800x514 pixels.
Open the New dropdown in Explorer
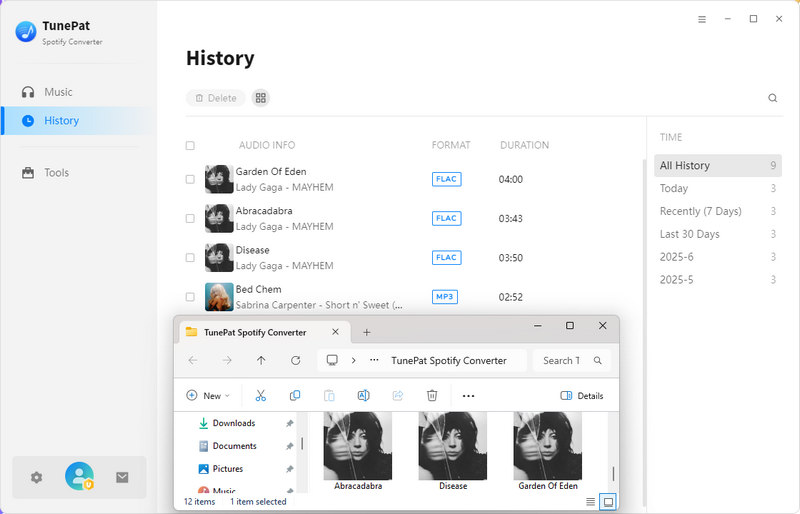(x=208, y=396)
